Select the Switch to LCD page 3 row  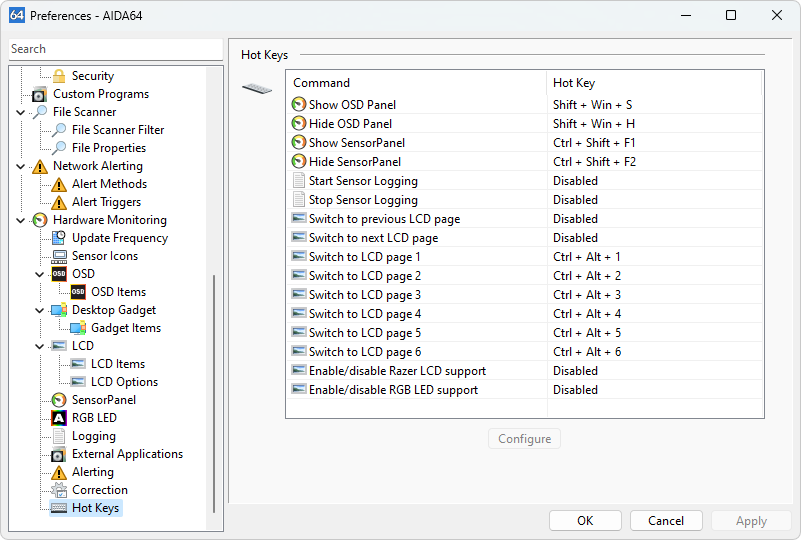click(364, 295)
